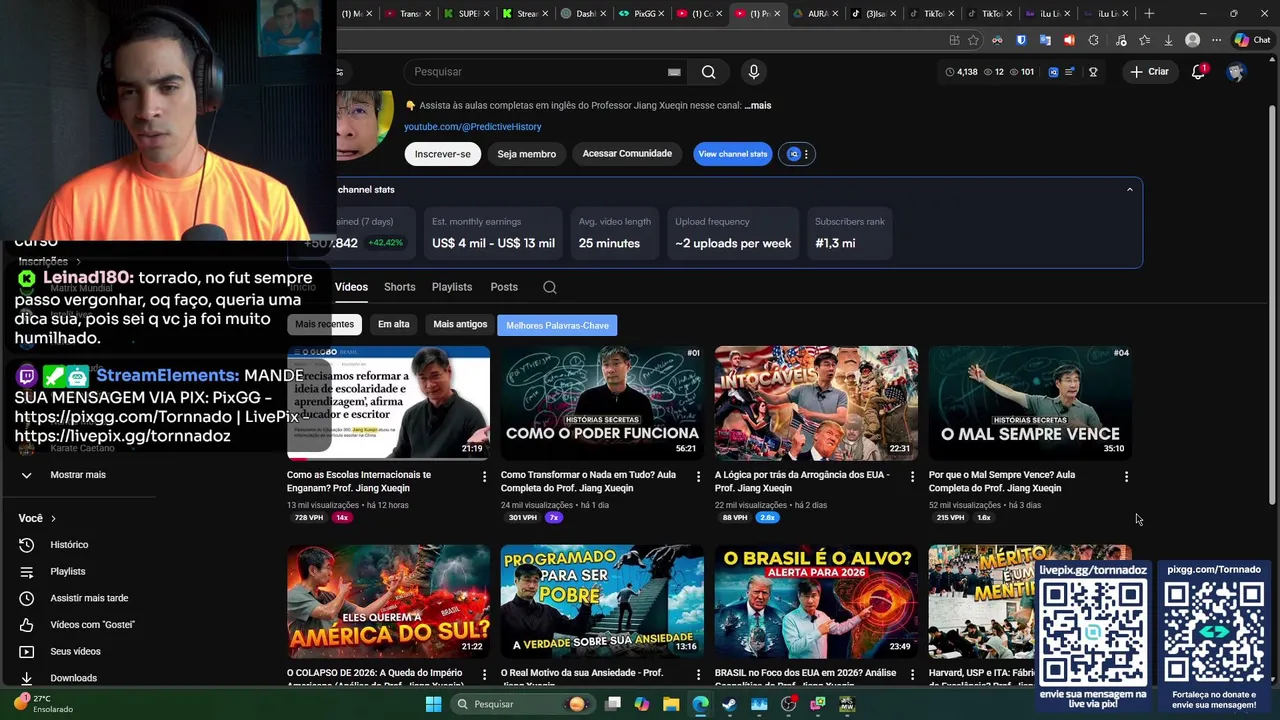
Task: Open options menu for 'O Real Motivo da sua Ansiedade' video
Action: click(x=698, y=675)
